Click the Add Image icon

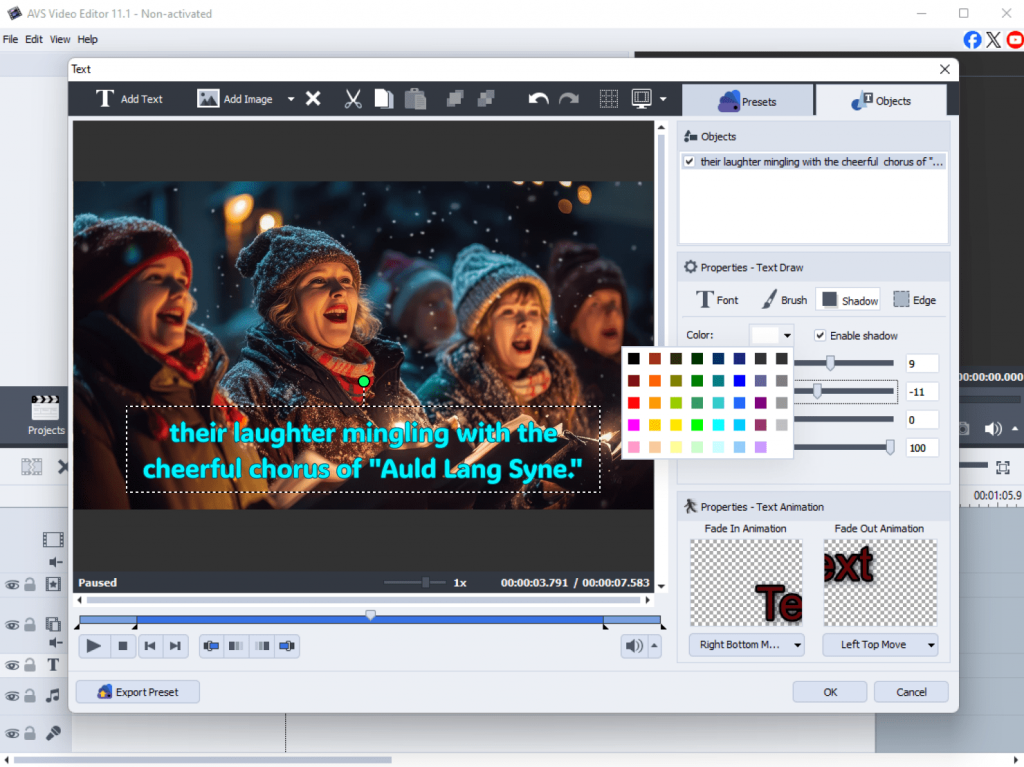pyautogui.click(x=208, y=99)
